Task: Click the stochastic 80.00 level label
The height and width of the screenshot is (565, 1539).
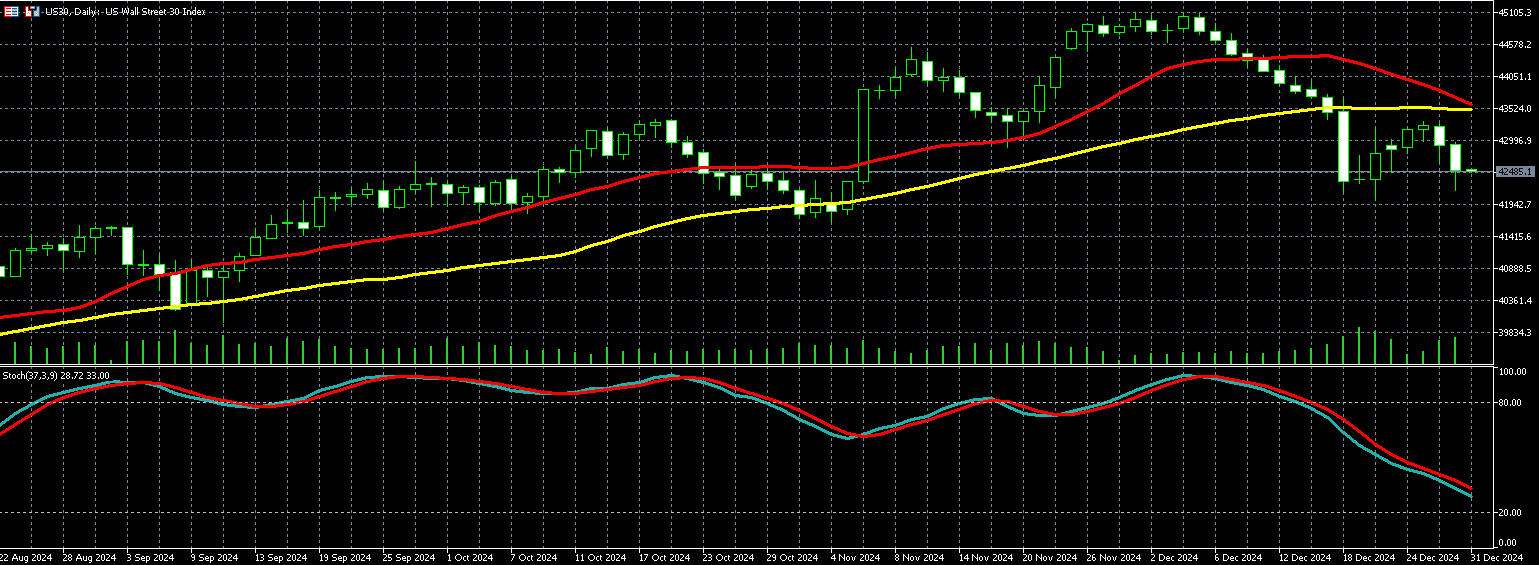Action: click(1512, 403)
